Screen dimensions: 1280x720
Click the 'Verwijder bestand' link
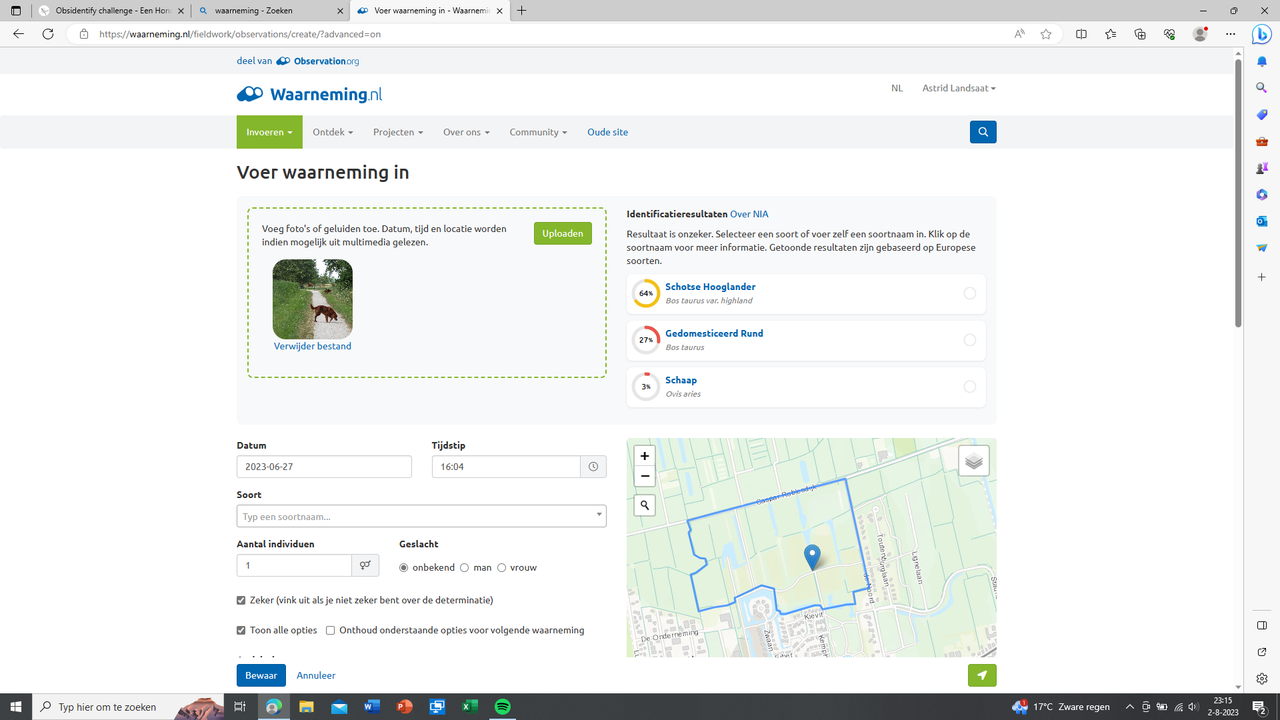tap(313, 346)
